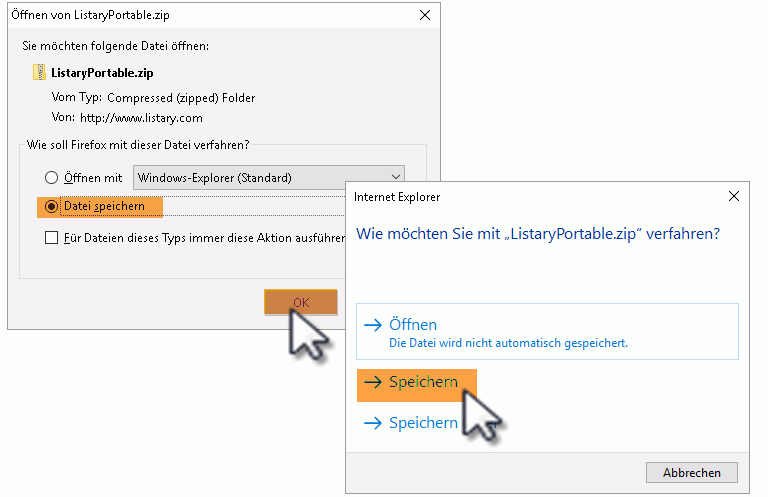Click the arrow icon on highlighted Speichern
This screenshot has height=497, width=768.
pyautogui.click(x=373, y=382)
